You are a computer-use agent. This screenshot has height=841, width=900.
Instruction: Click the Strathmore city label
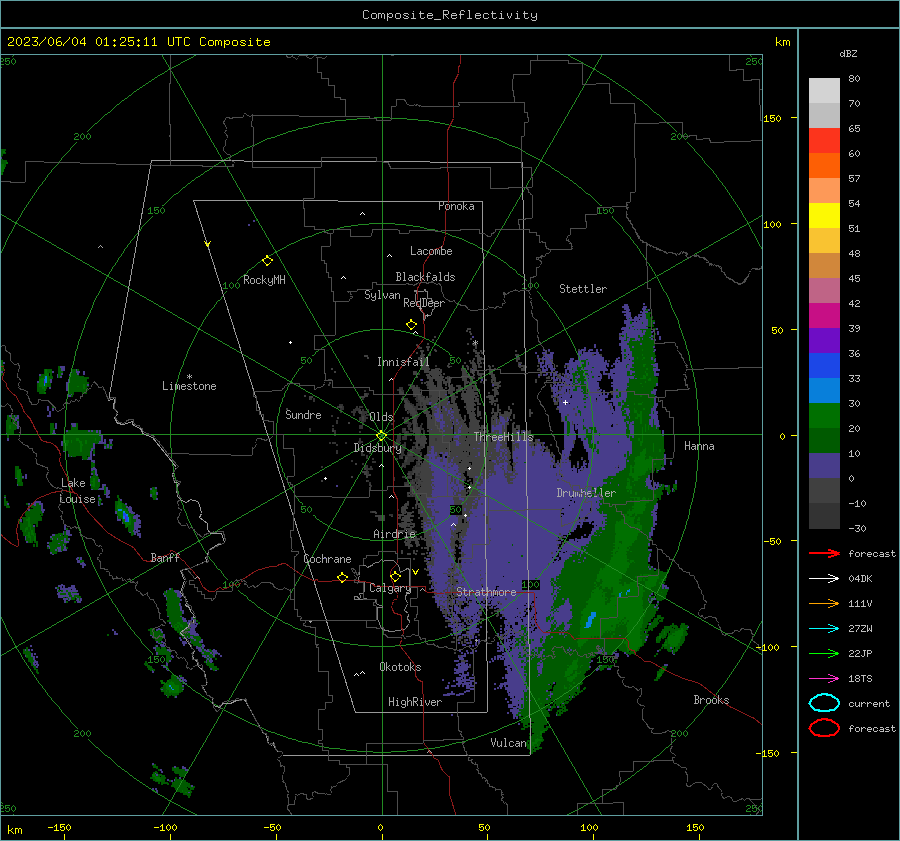(x=486, y=591)
